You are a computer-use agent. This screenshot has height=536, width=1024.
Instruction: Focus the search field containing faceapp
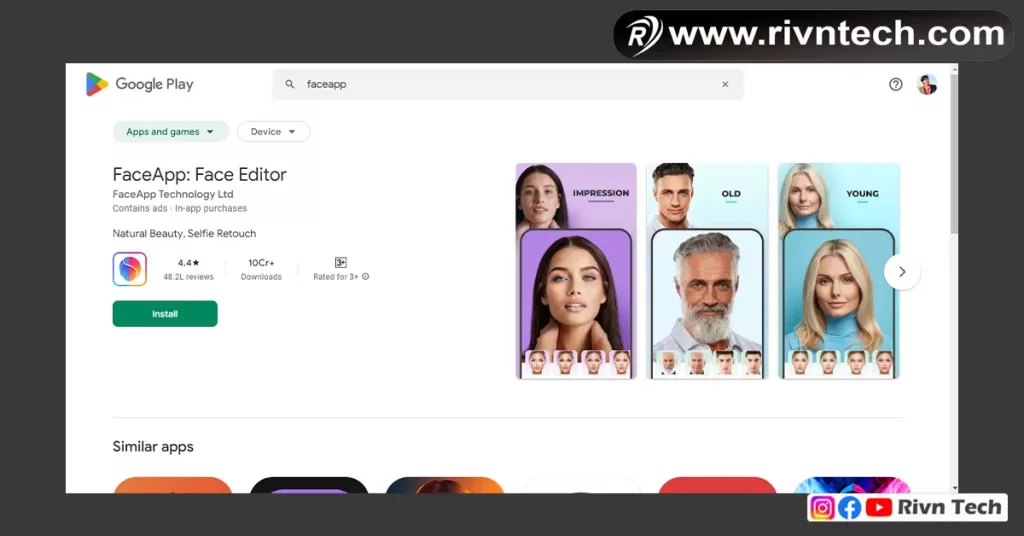pyautogui.click(x=507, y=84)
